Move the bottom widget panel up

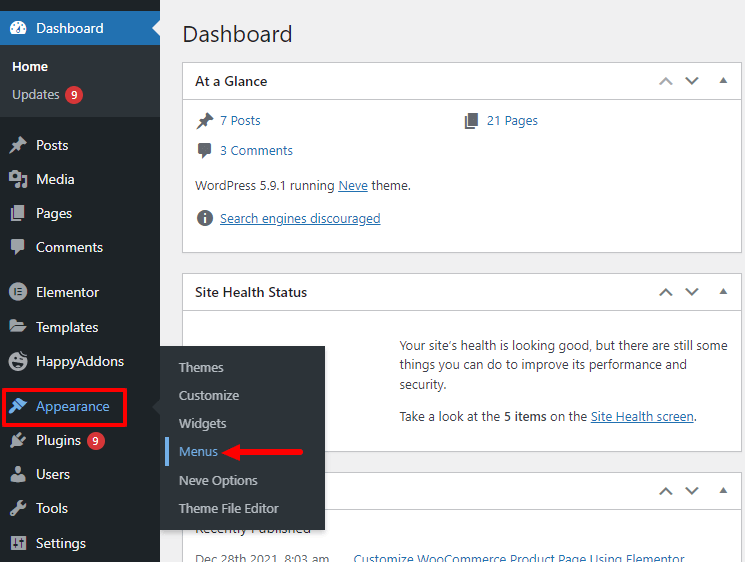(x=666, y=491)
